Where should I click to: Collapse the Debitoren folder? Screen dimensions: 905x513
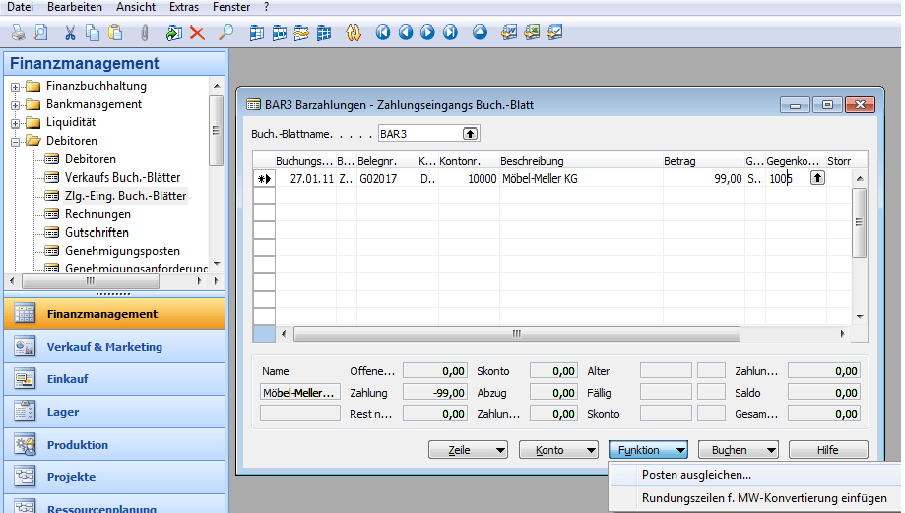[x=16, y=141]
